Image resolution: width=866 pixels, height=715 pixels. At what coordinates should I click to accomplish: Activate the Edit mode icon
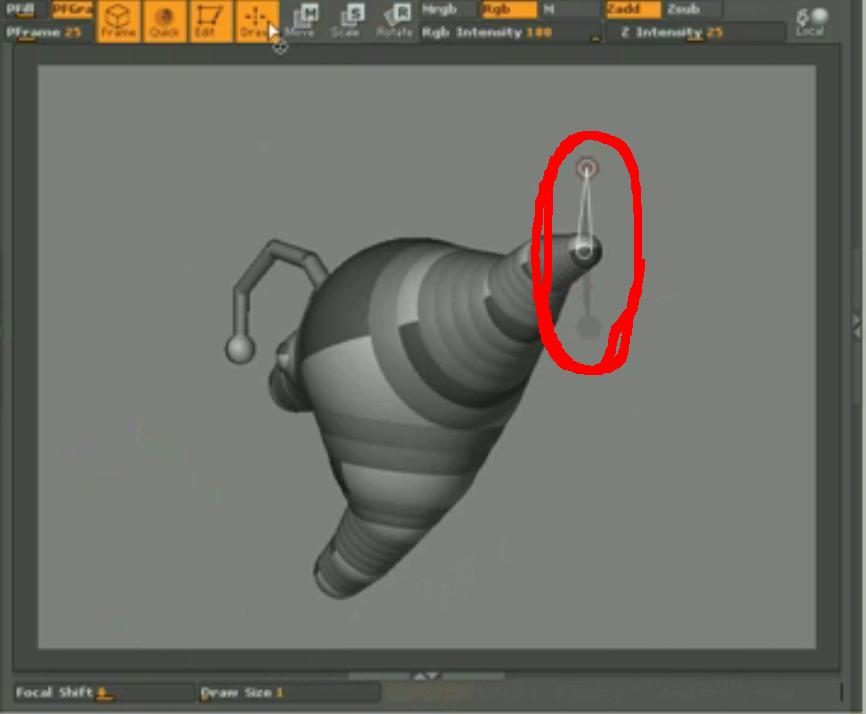(x=209, y=21)
